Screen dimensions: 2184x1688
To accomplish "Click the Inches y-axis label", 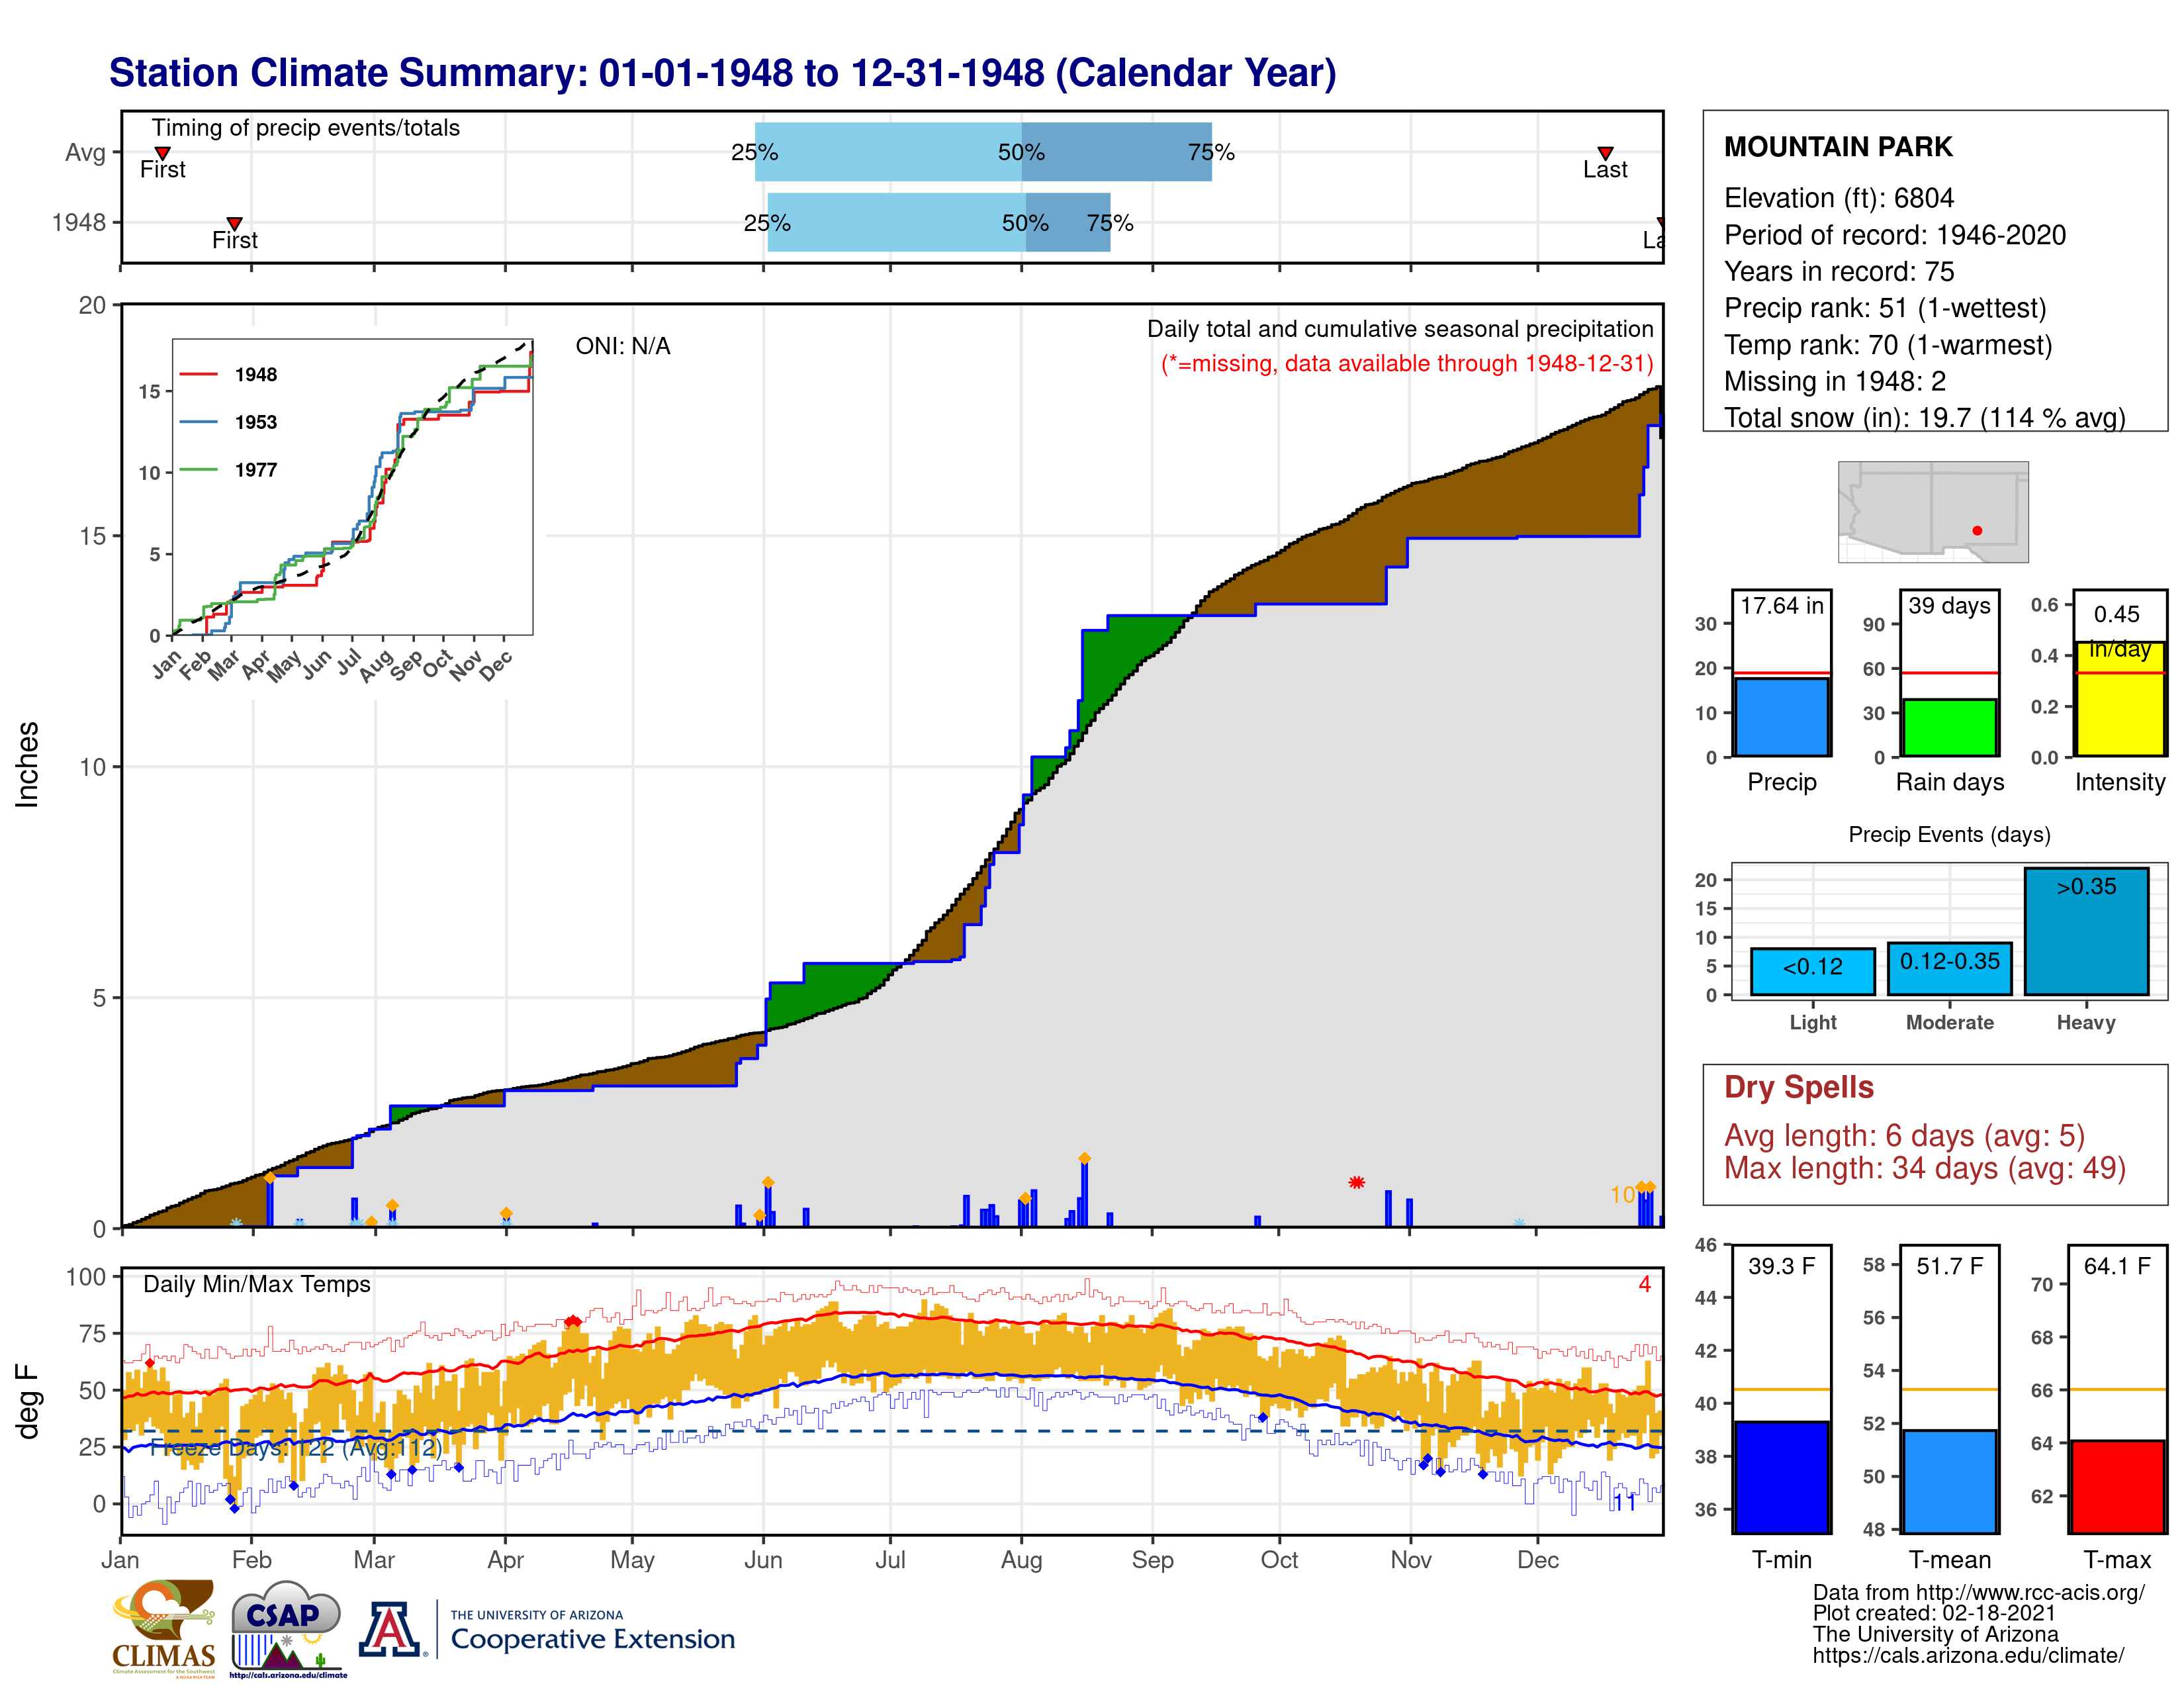I will point(27,764).
